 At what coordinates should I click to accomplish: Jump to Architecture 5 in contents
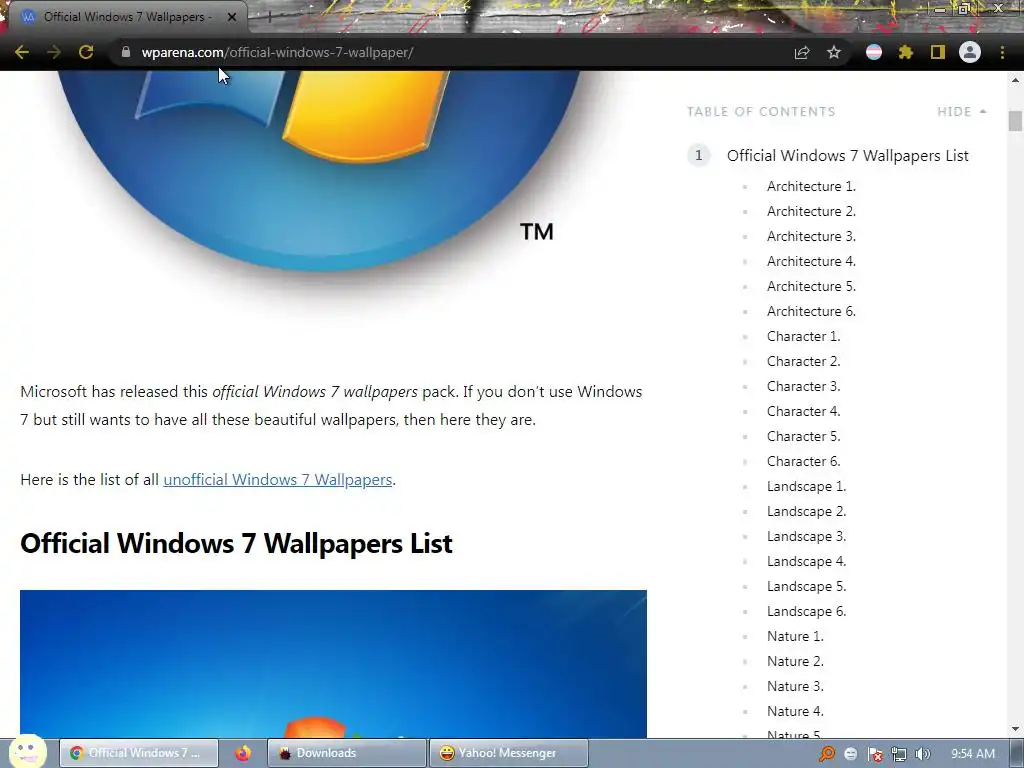point(811,286)
